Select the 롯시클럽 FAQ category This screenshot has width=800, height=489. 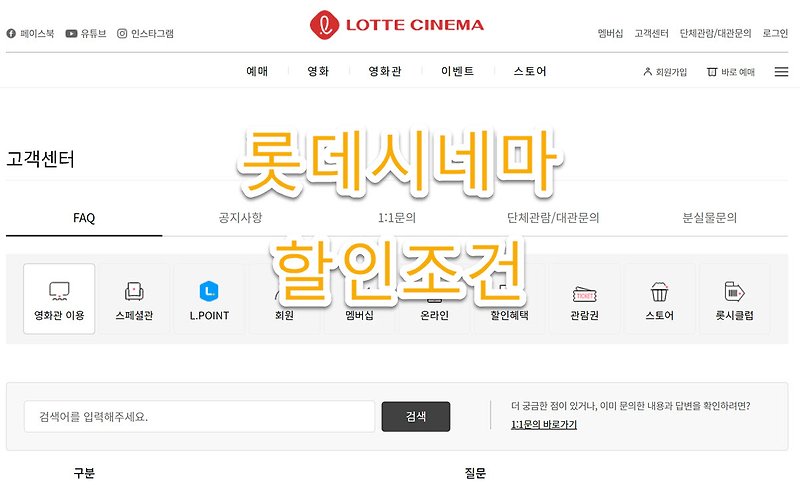click(x=734, y=299)
